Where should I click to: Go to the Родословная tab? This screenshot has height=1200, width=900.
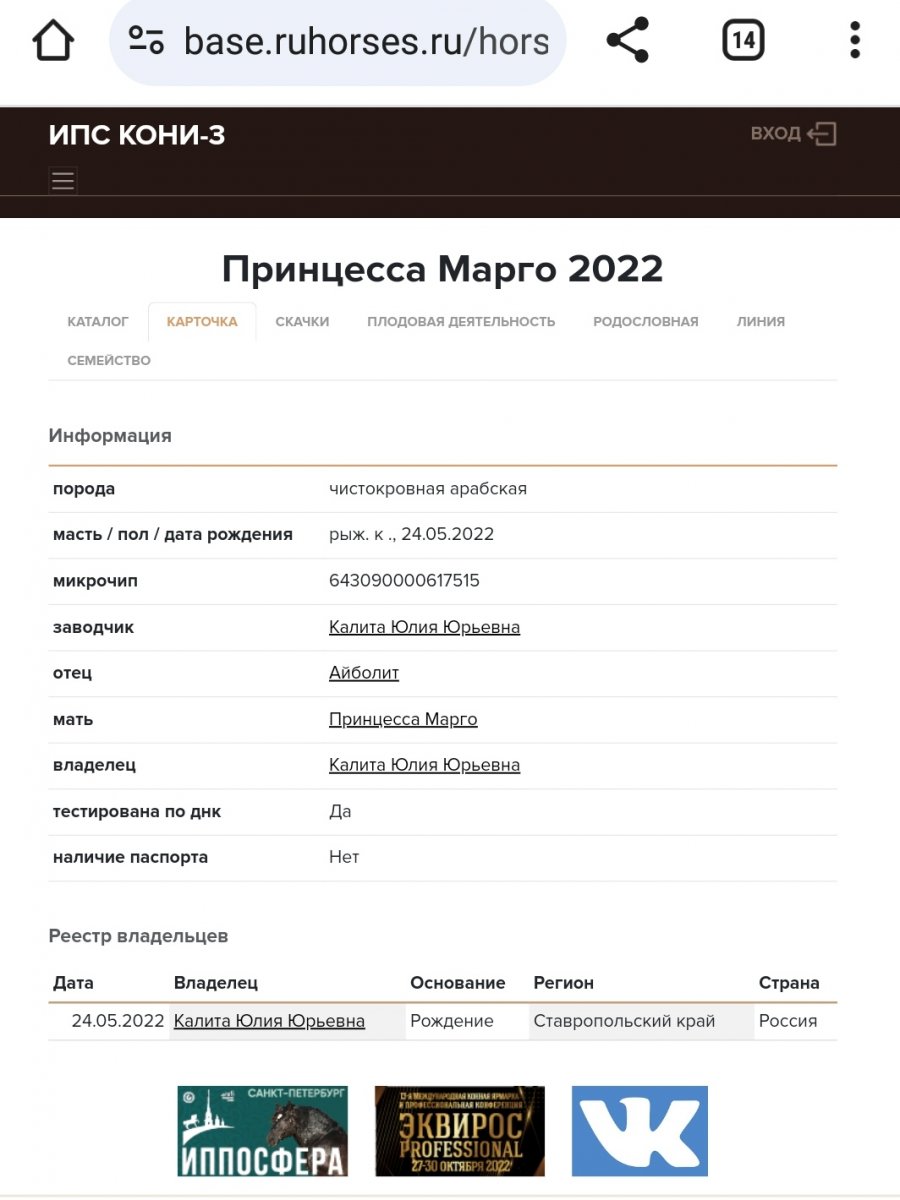pyautogui.click(x=645, y=322)
